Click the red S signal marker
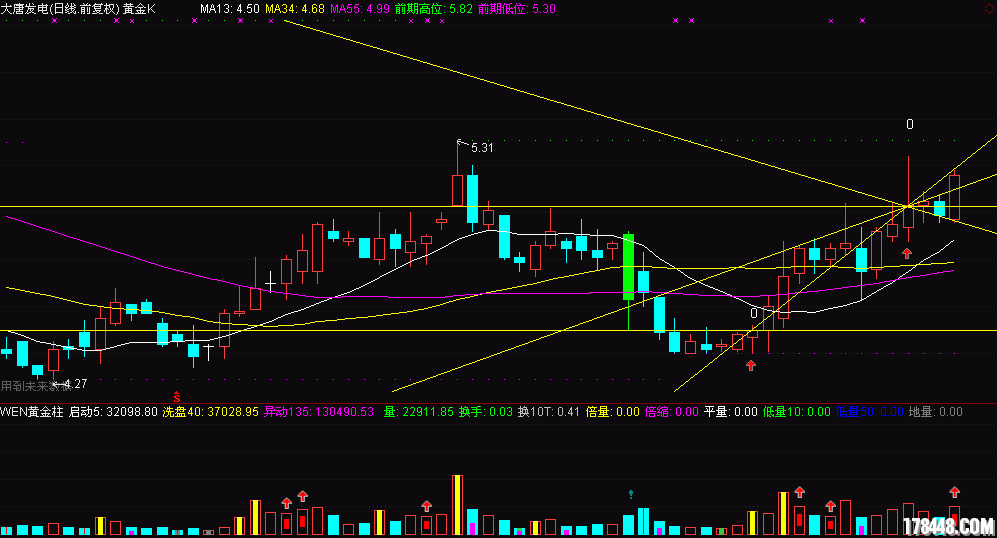 click(x=177, y=397)
